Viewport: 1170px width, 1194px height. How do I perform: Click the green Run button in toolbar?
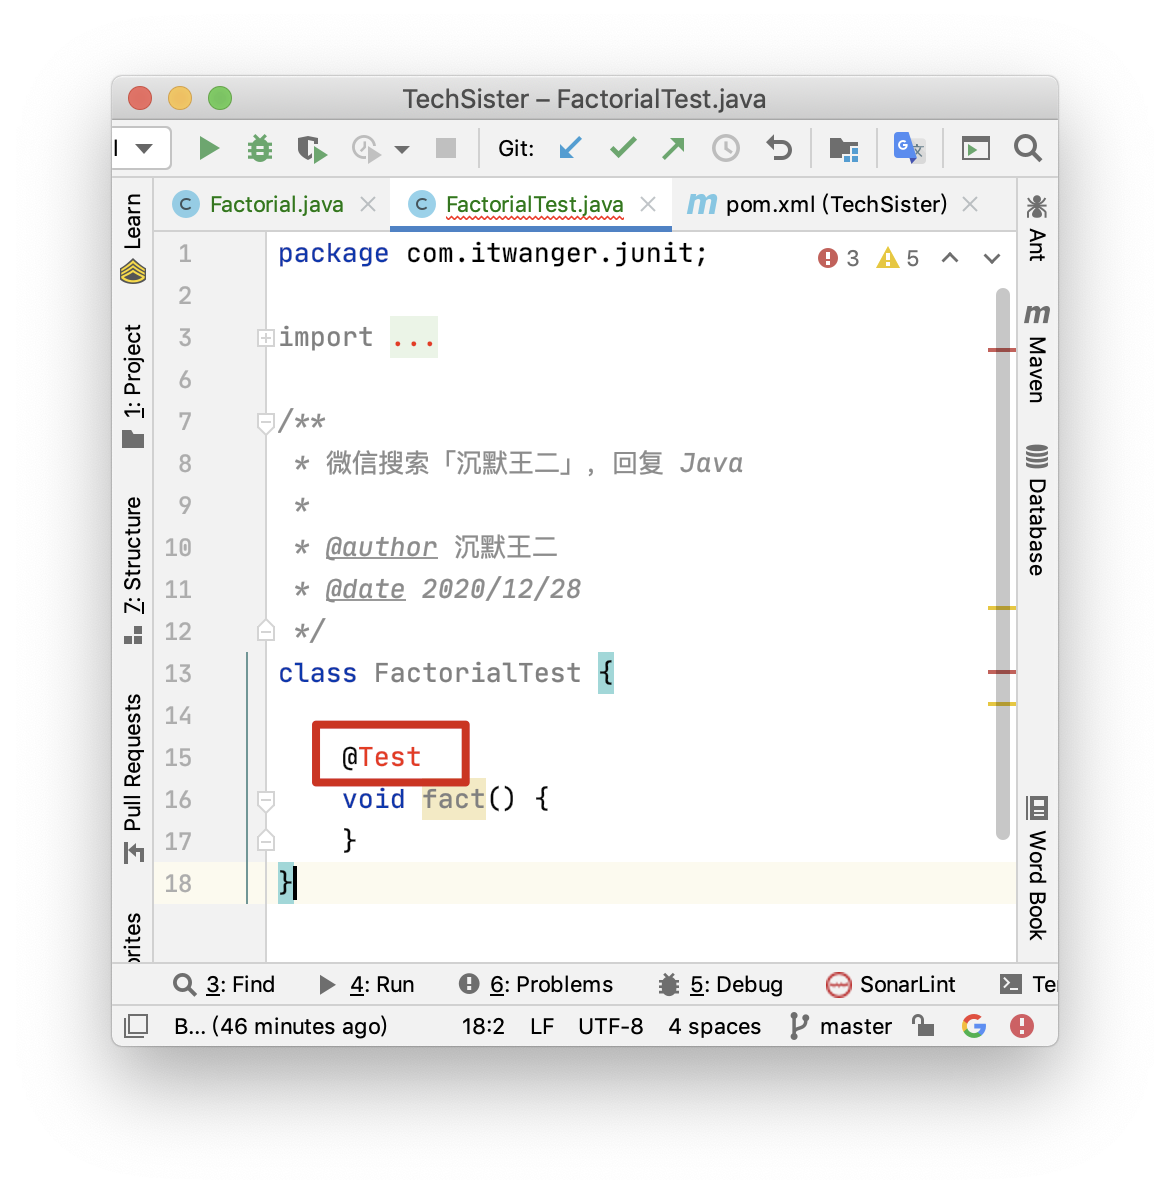(x=208, y=149)
